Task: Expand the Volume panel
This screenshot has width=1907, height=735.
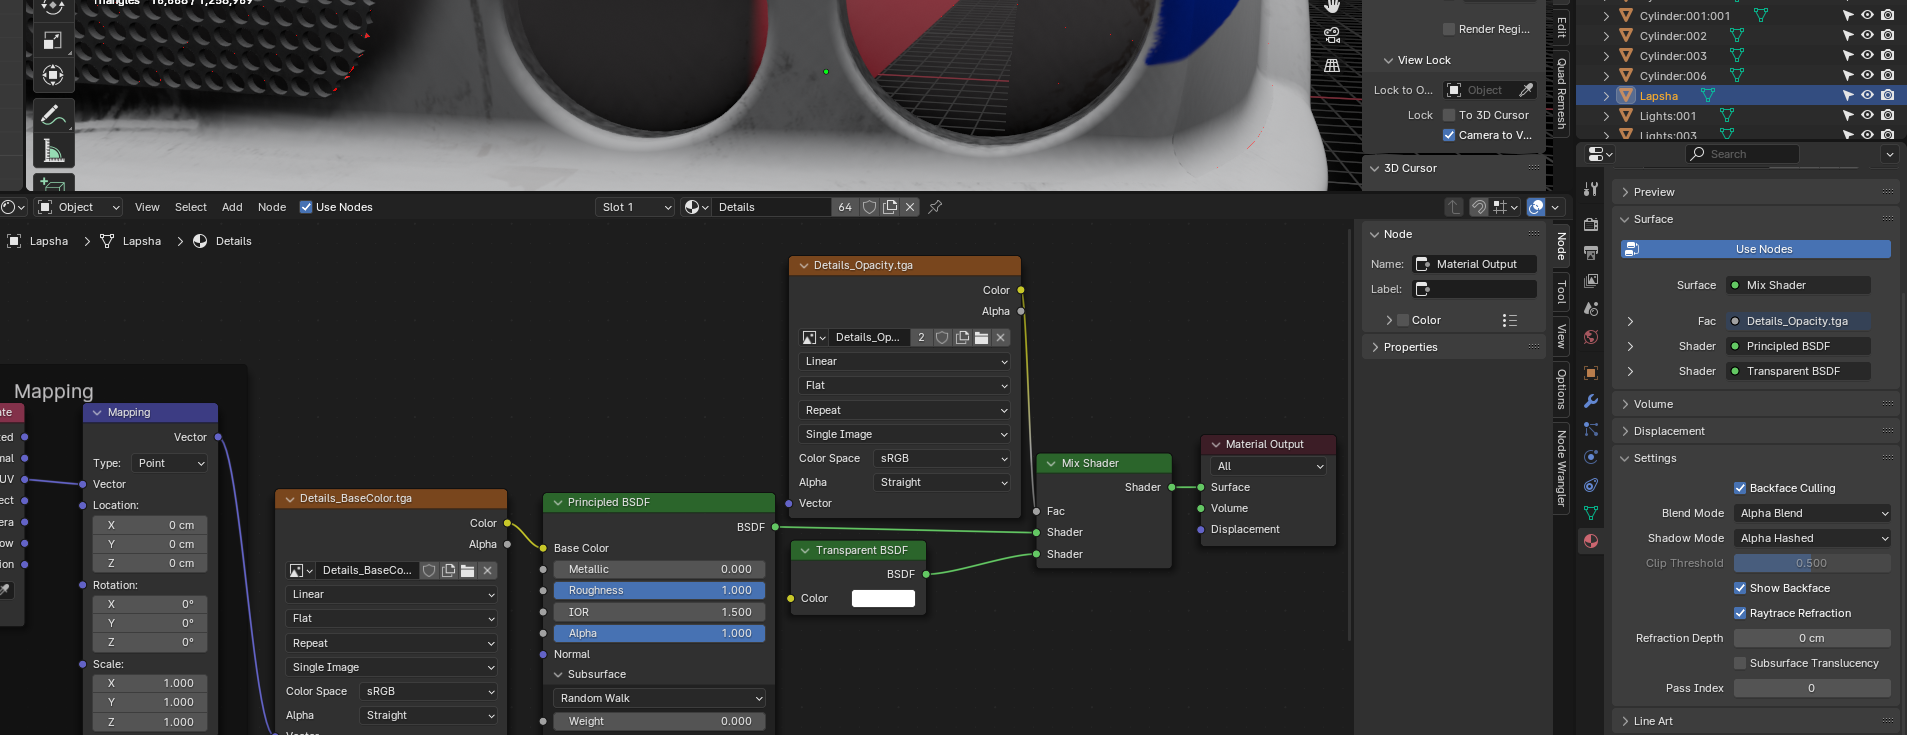Action: [x=1756, y=404]
